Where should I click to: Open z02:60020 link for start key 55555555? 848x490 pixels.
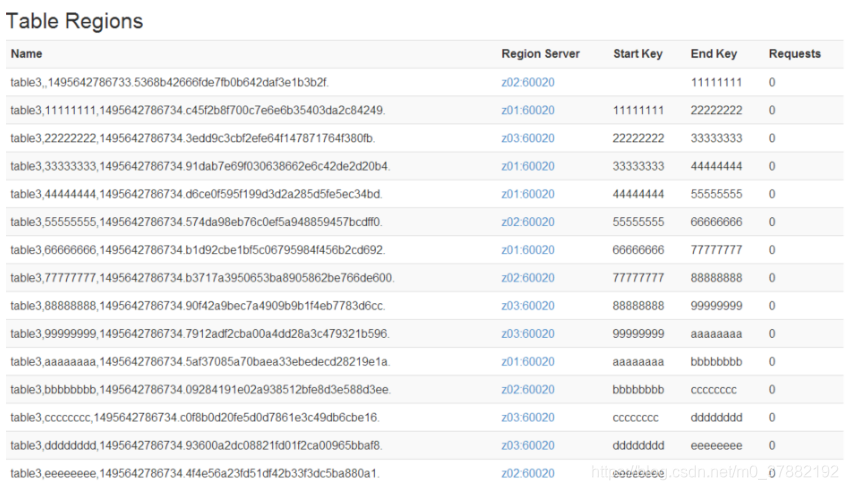pyautogui.click(x=528, y=222)
